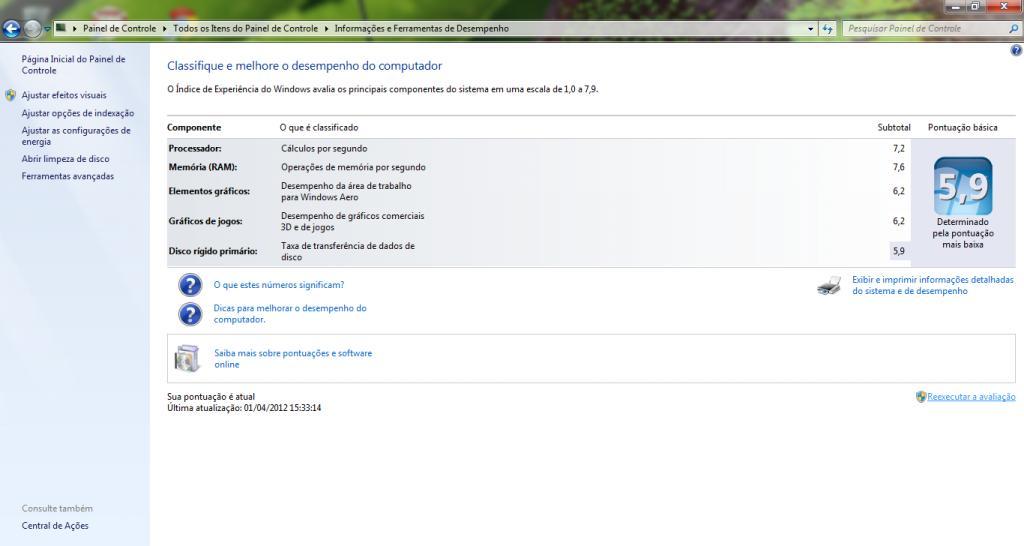Click the Pontuação básica column header
Screen dimensions: 1024x546
[x=963, y=128]
